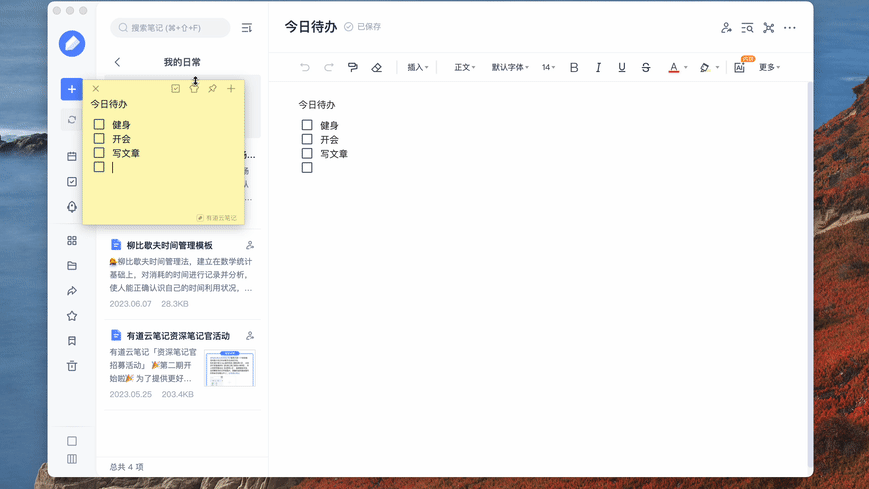Toggle underline formatting
This screenshot has width=869, height=489.
pyautogui.click(x=622, y=67)
